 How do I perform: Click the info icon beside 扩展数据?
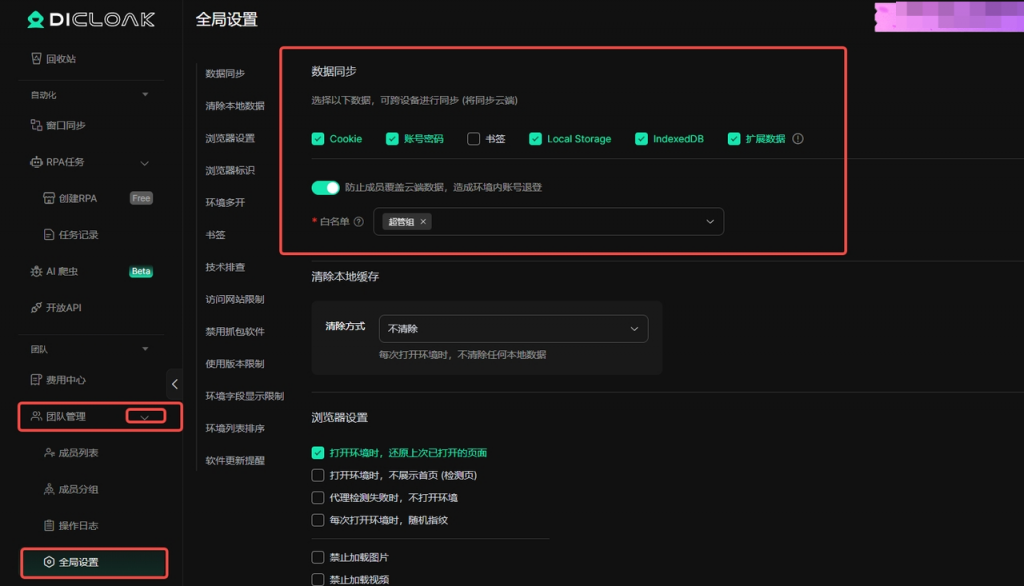798,139
